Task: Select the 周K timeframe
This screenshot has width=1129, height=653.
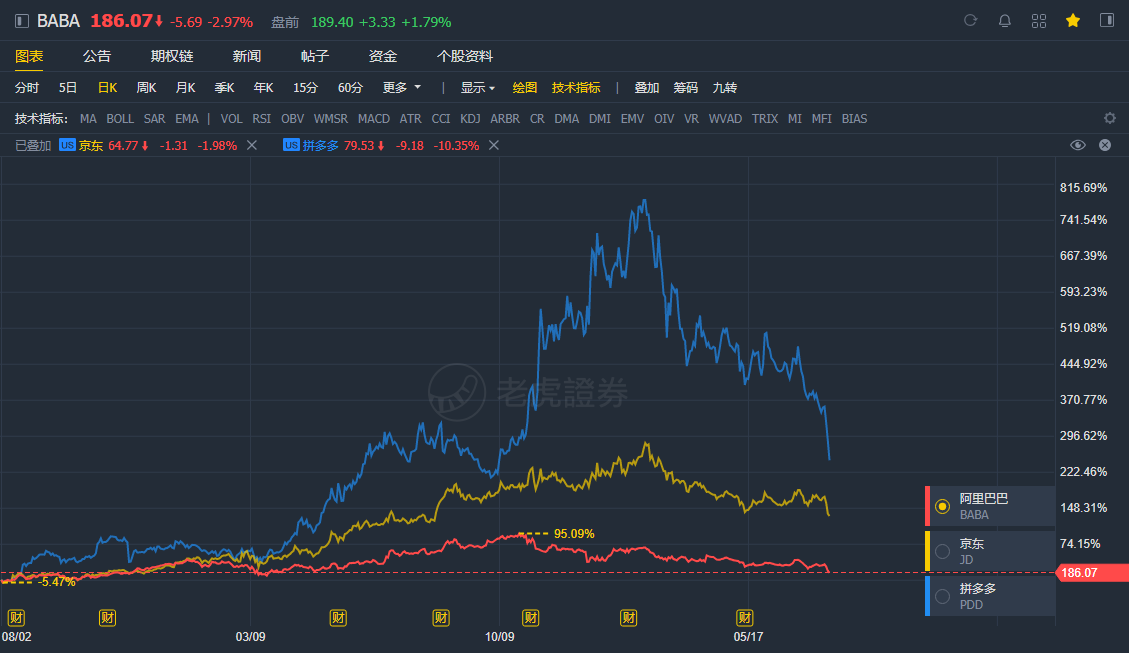Action: click(146, 88)
